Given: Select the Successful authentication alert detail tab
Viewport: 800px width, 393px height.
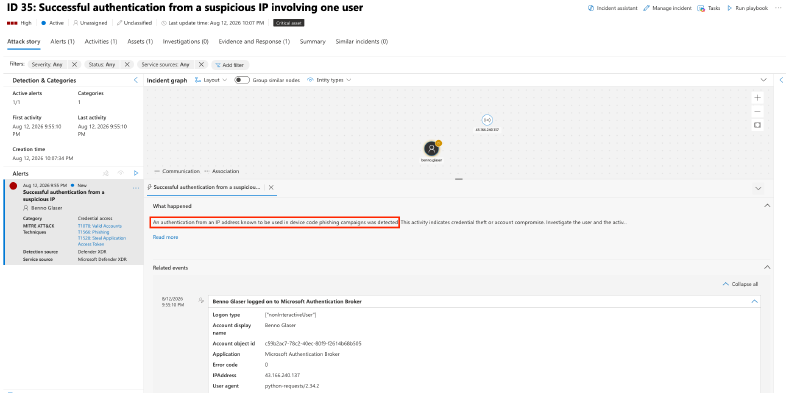Looking at the screenshot, I should pyautogui.click(x=207, y=187).
